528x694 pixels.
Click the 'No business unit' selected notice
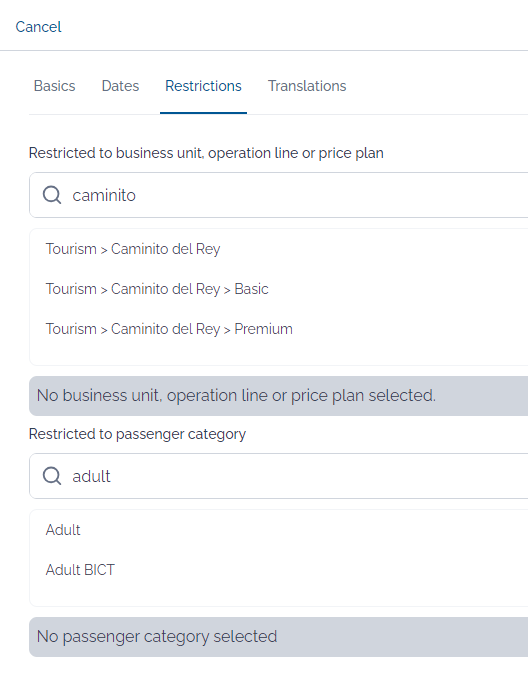tap(279, 396)
